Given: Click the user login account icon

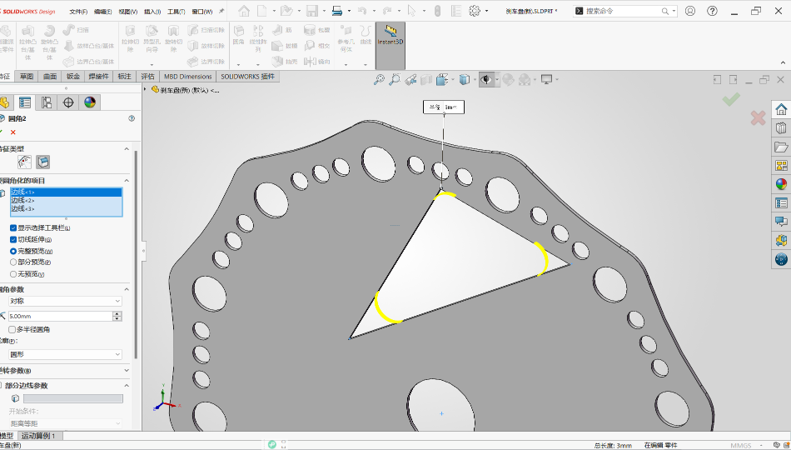Looking at the screenshot, I should coord(690,11).
